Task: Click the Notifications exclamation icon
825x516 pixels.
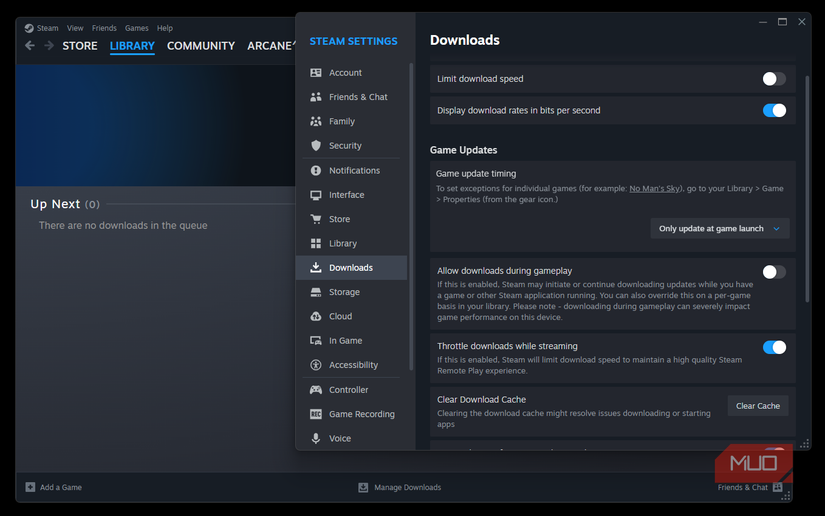Action: point(316,170)
